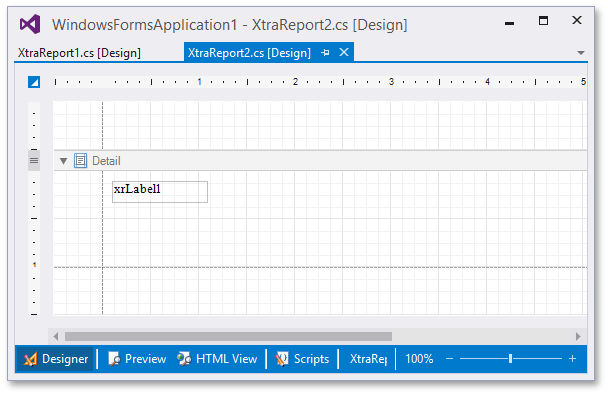Select the xrLabel1 control
The width and height of the screenshot is (608, 395).
point(160,191)
